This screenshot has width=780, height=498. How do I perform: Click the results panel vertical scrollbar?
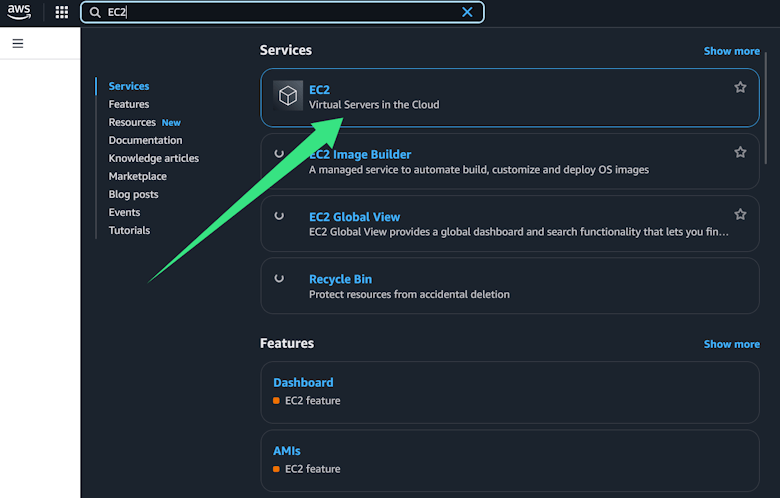tap(766, 110)
